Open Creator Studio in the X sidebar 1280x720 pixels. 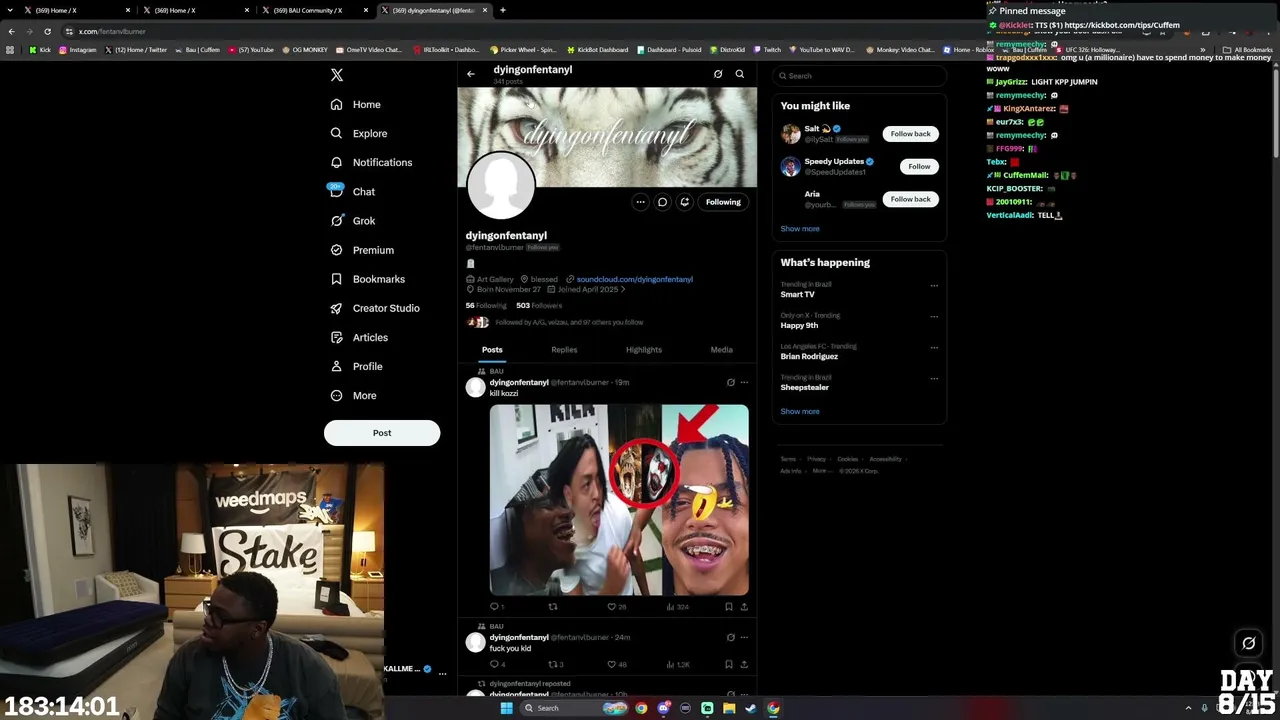(374, 308)
